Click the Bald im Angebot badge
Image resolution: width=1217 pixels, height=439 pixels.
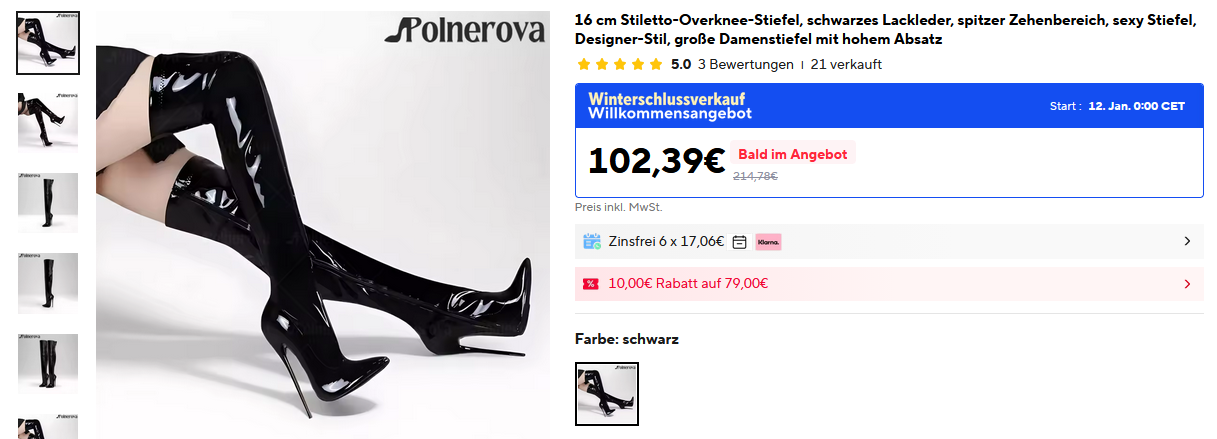pos(793,154)
